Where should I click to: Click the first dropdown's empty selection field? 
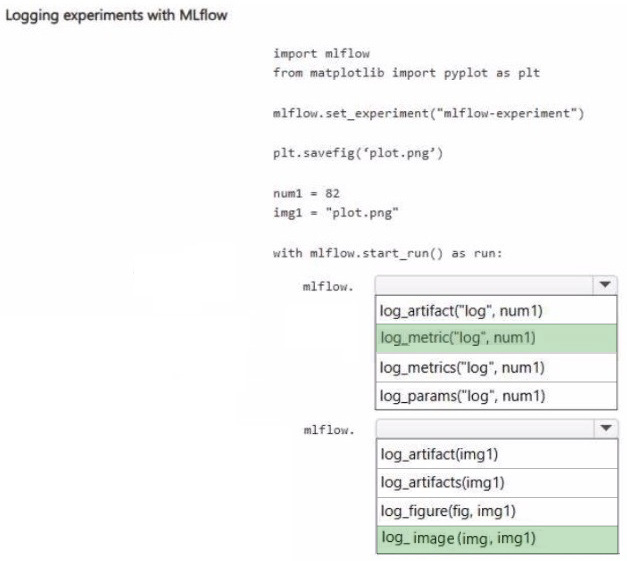coord(484,285)
